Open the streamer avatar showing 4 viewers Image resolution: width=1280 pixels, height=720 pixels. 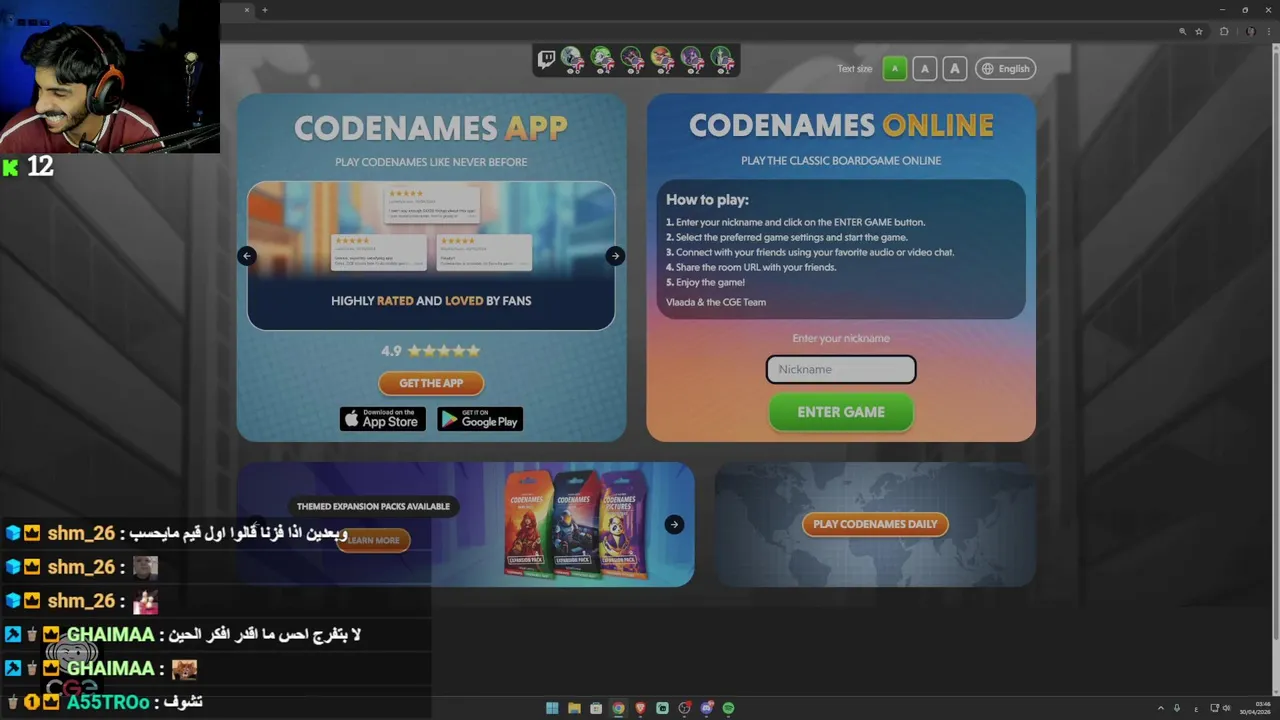603,60
